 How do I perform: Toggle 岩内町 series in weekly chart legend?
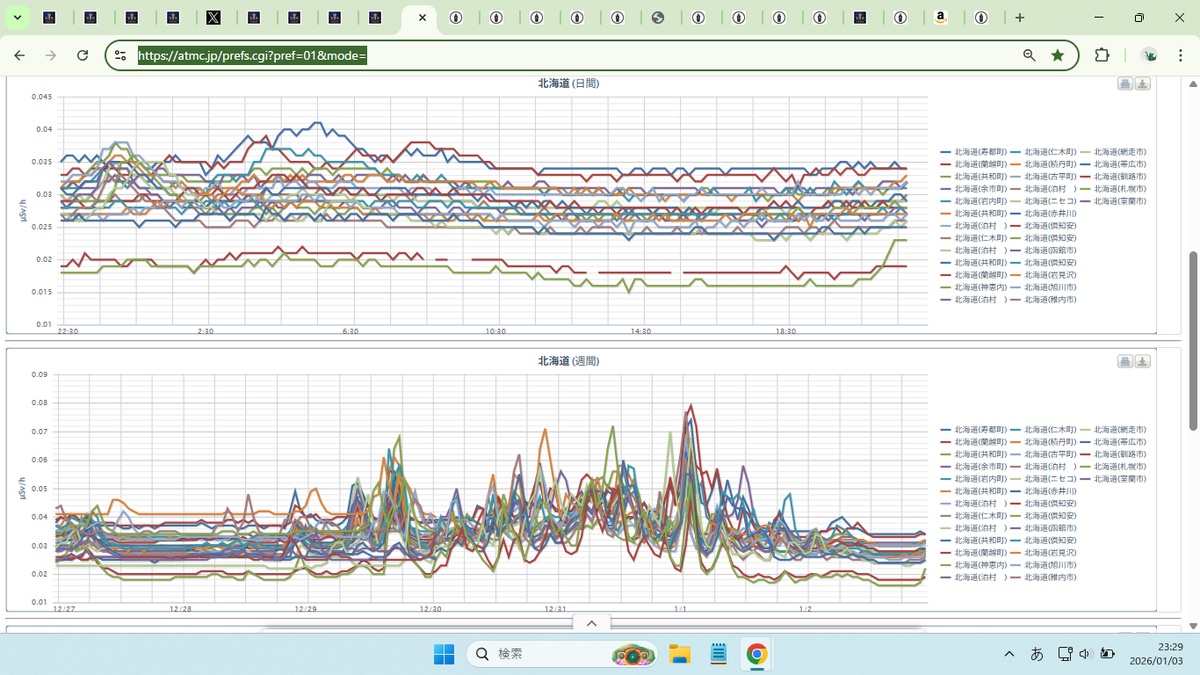pyautogui.click(x=973, y=478)
